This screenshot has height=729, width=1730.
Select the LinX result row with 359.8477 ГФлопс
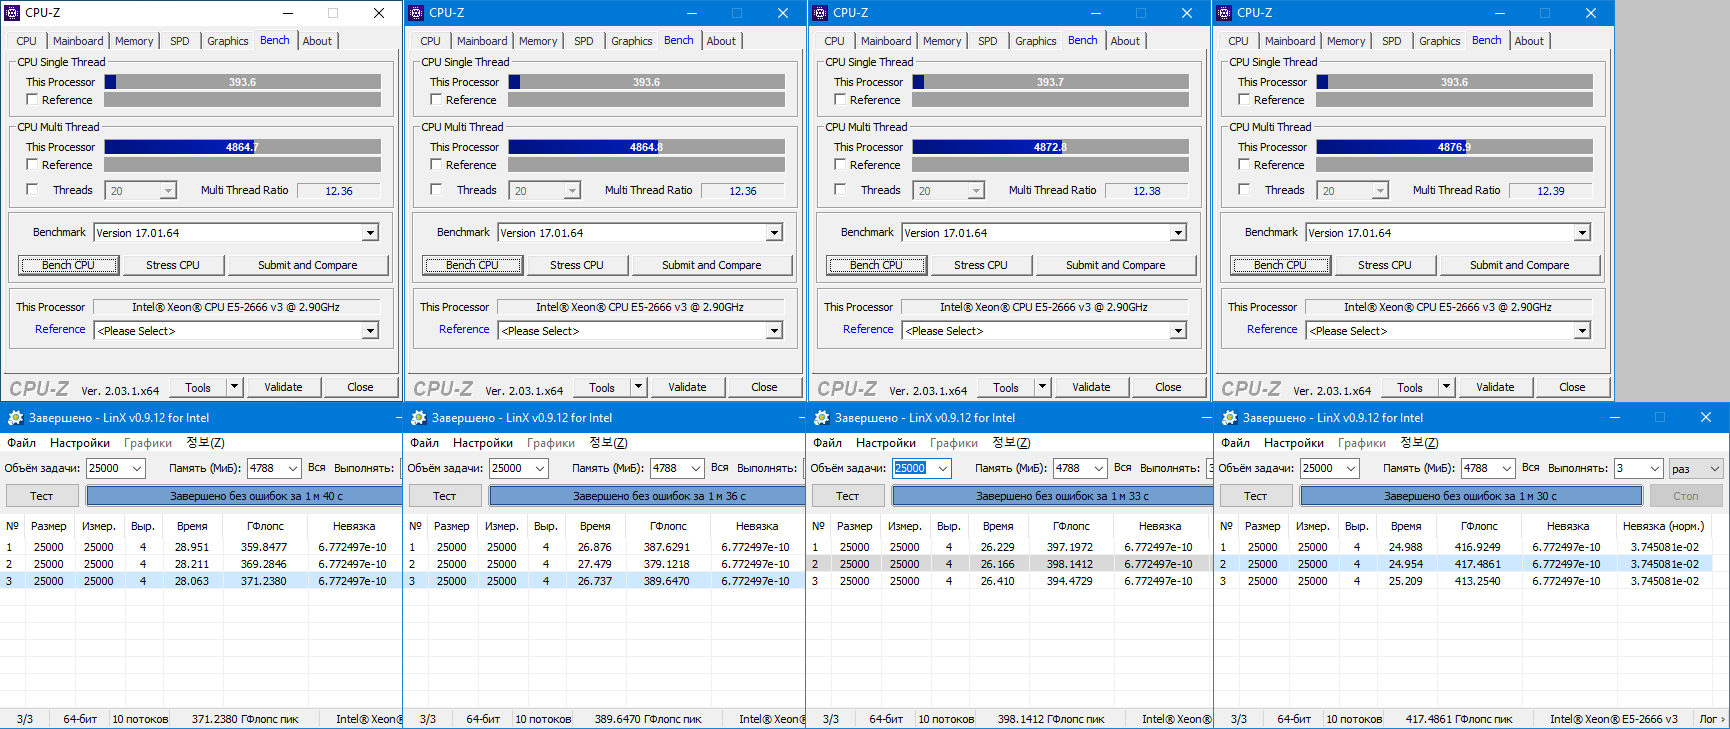pos(201,547)
